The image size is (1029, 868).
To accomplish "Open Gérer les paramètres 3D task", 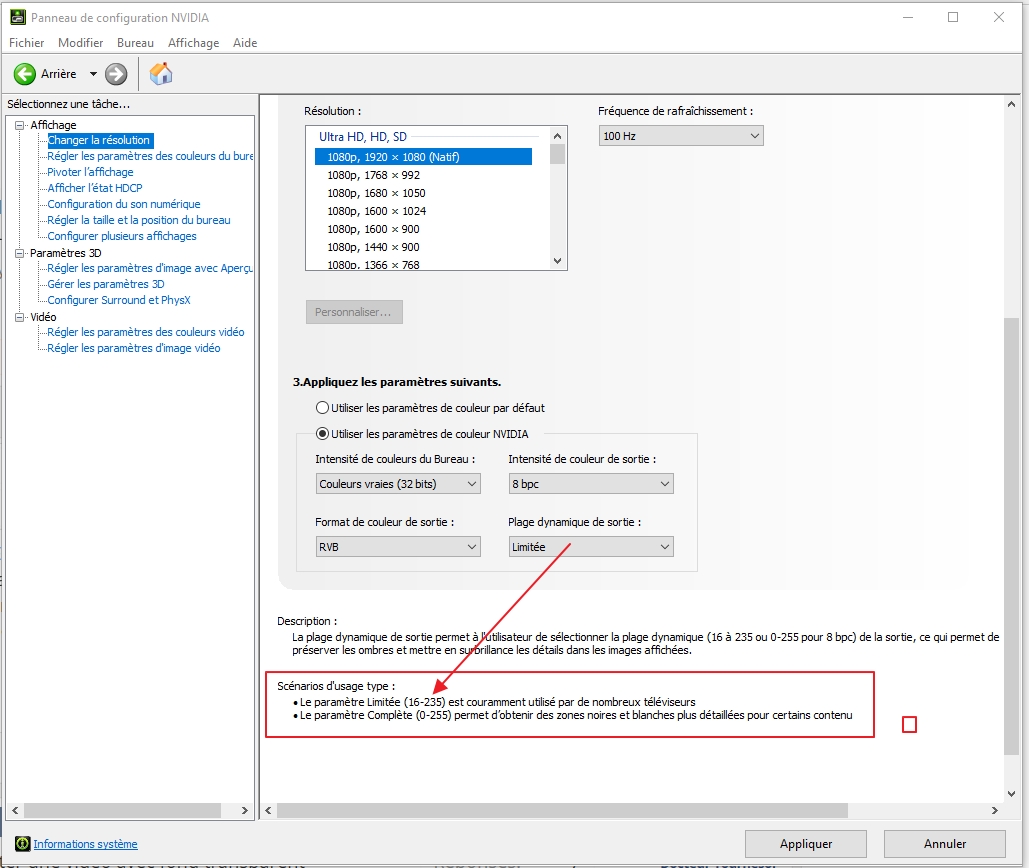I will (106, 284).
